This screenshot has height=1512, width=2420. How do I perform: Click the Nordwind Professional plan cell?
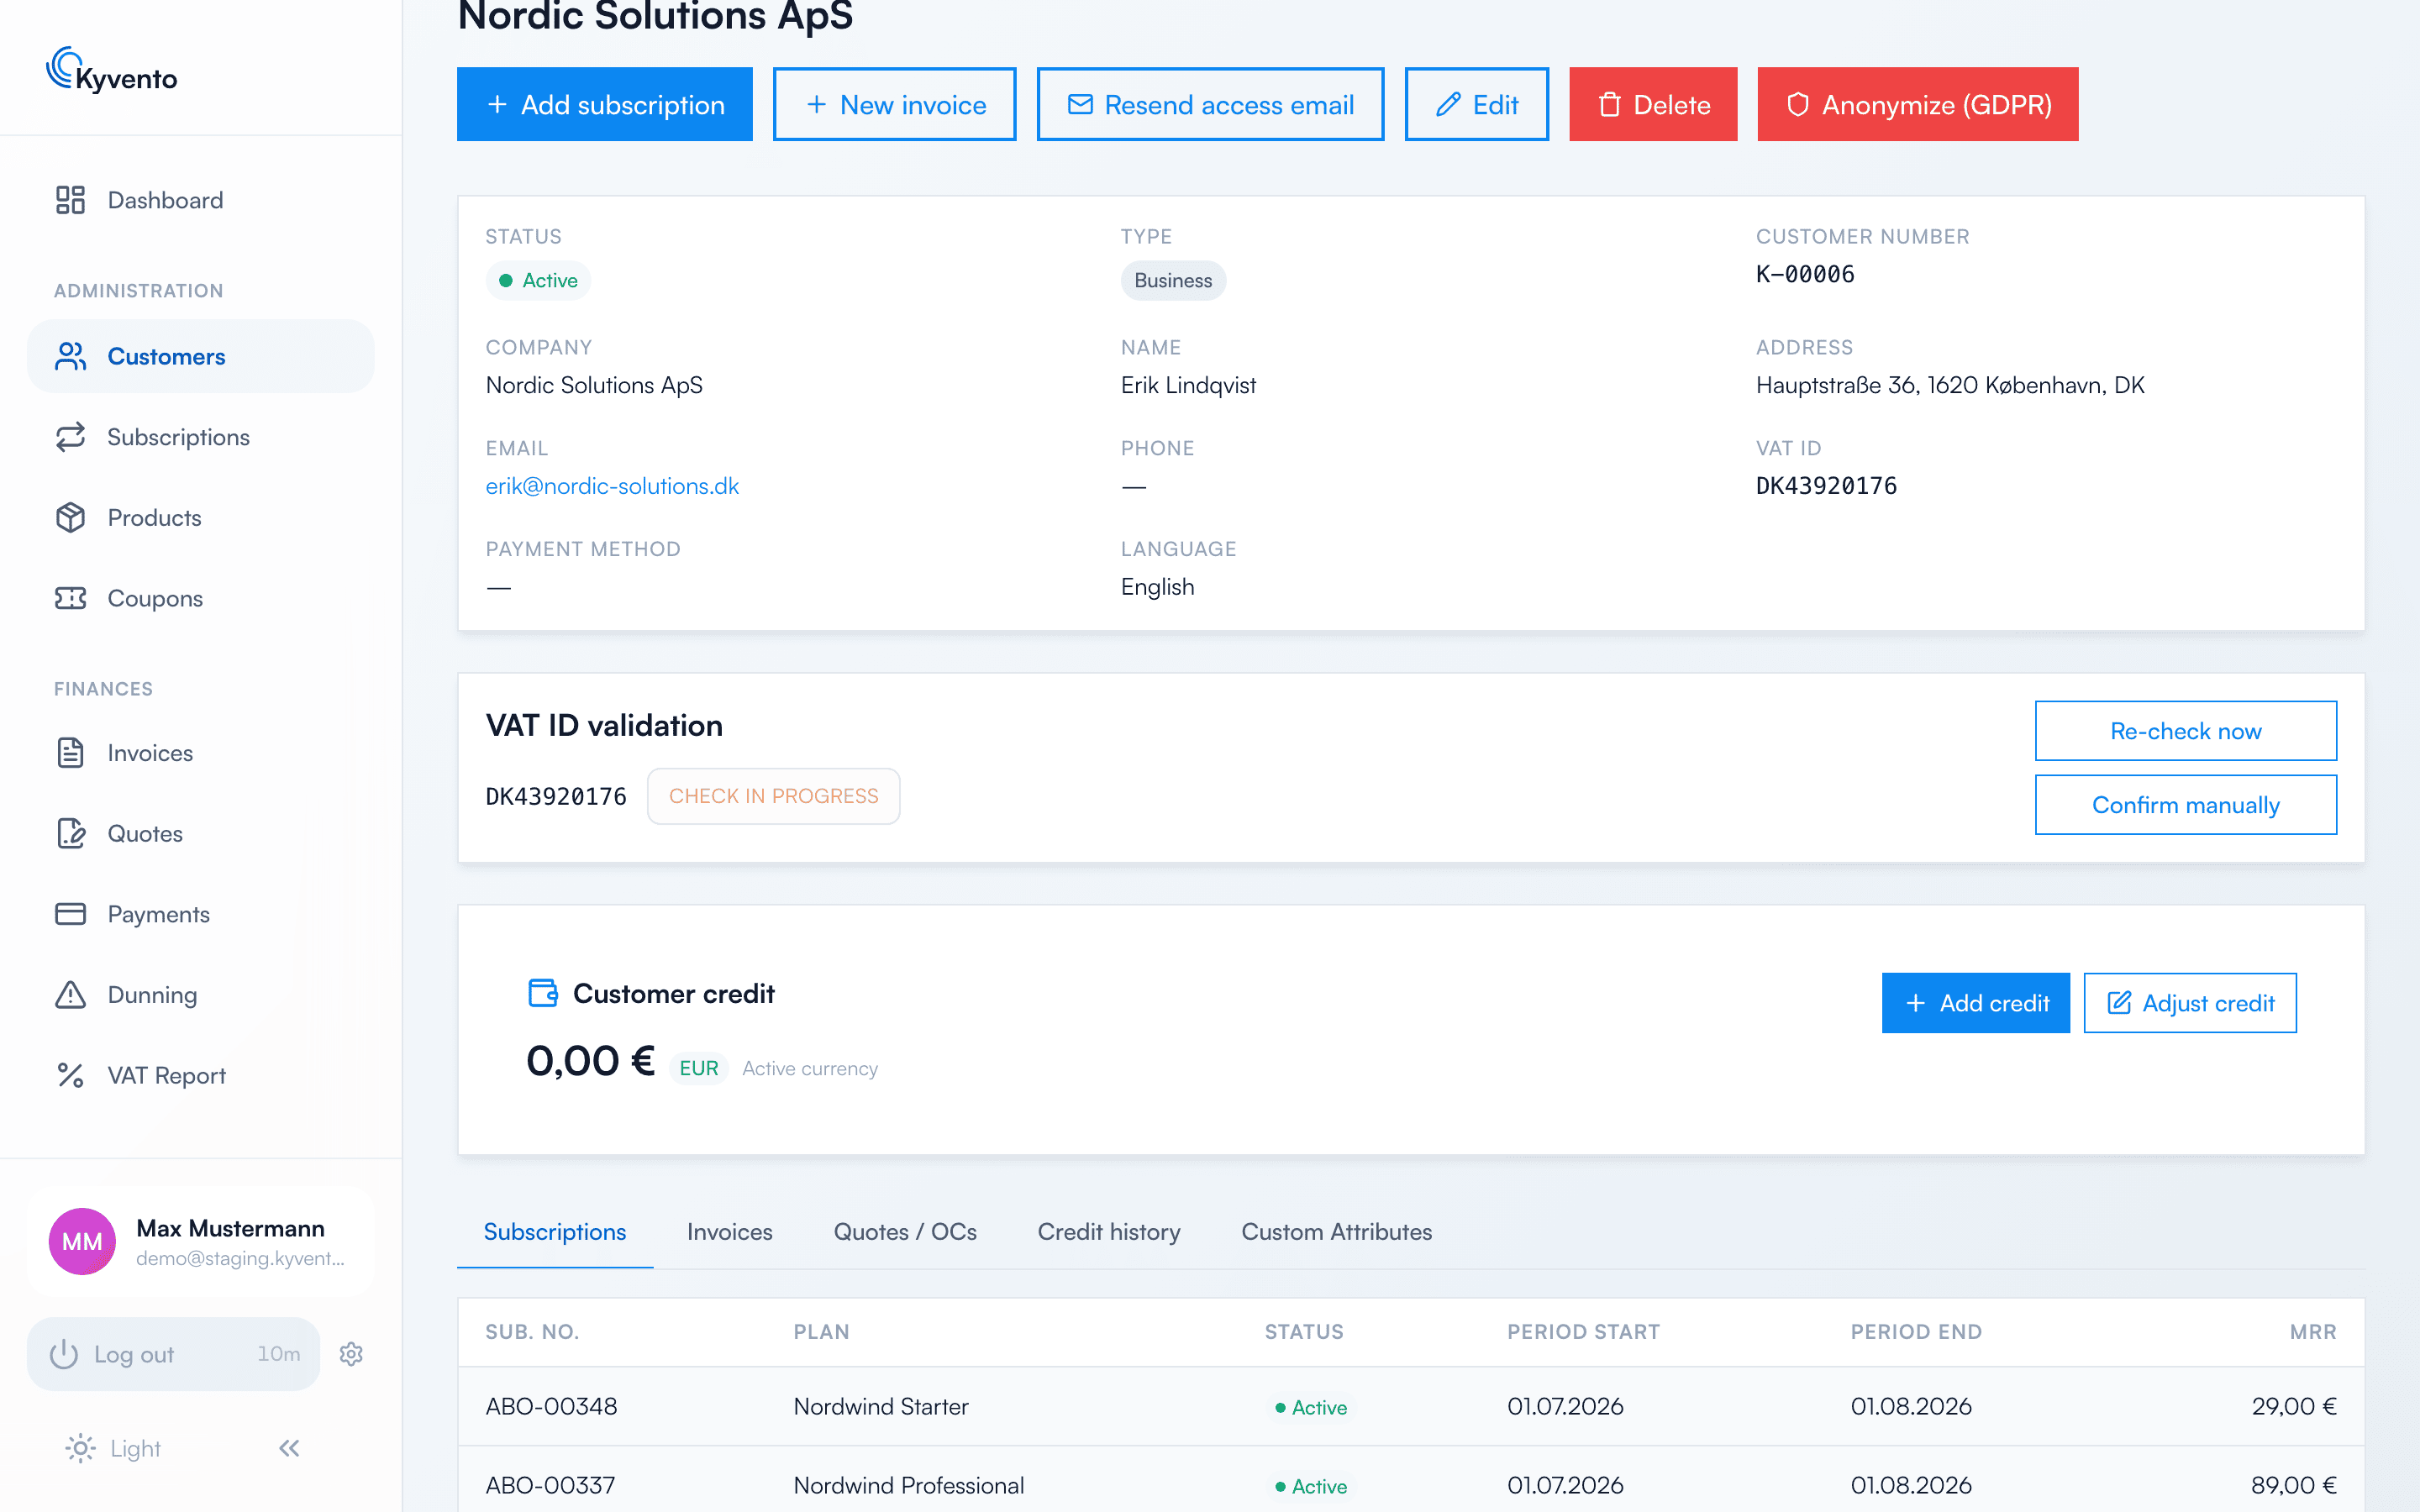tap(908, 1485)
